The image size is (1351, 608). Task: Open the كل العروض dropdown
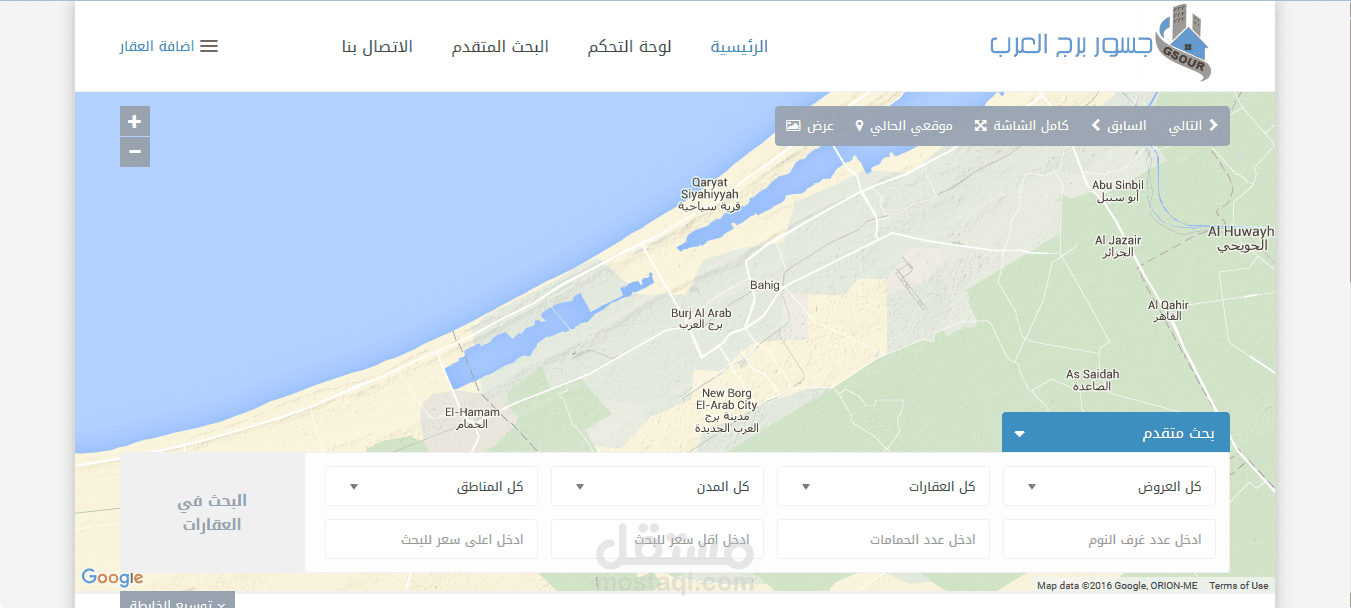pos(1109,486)
